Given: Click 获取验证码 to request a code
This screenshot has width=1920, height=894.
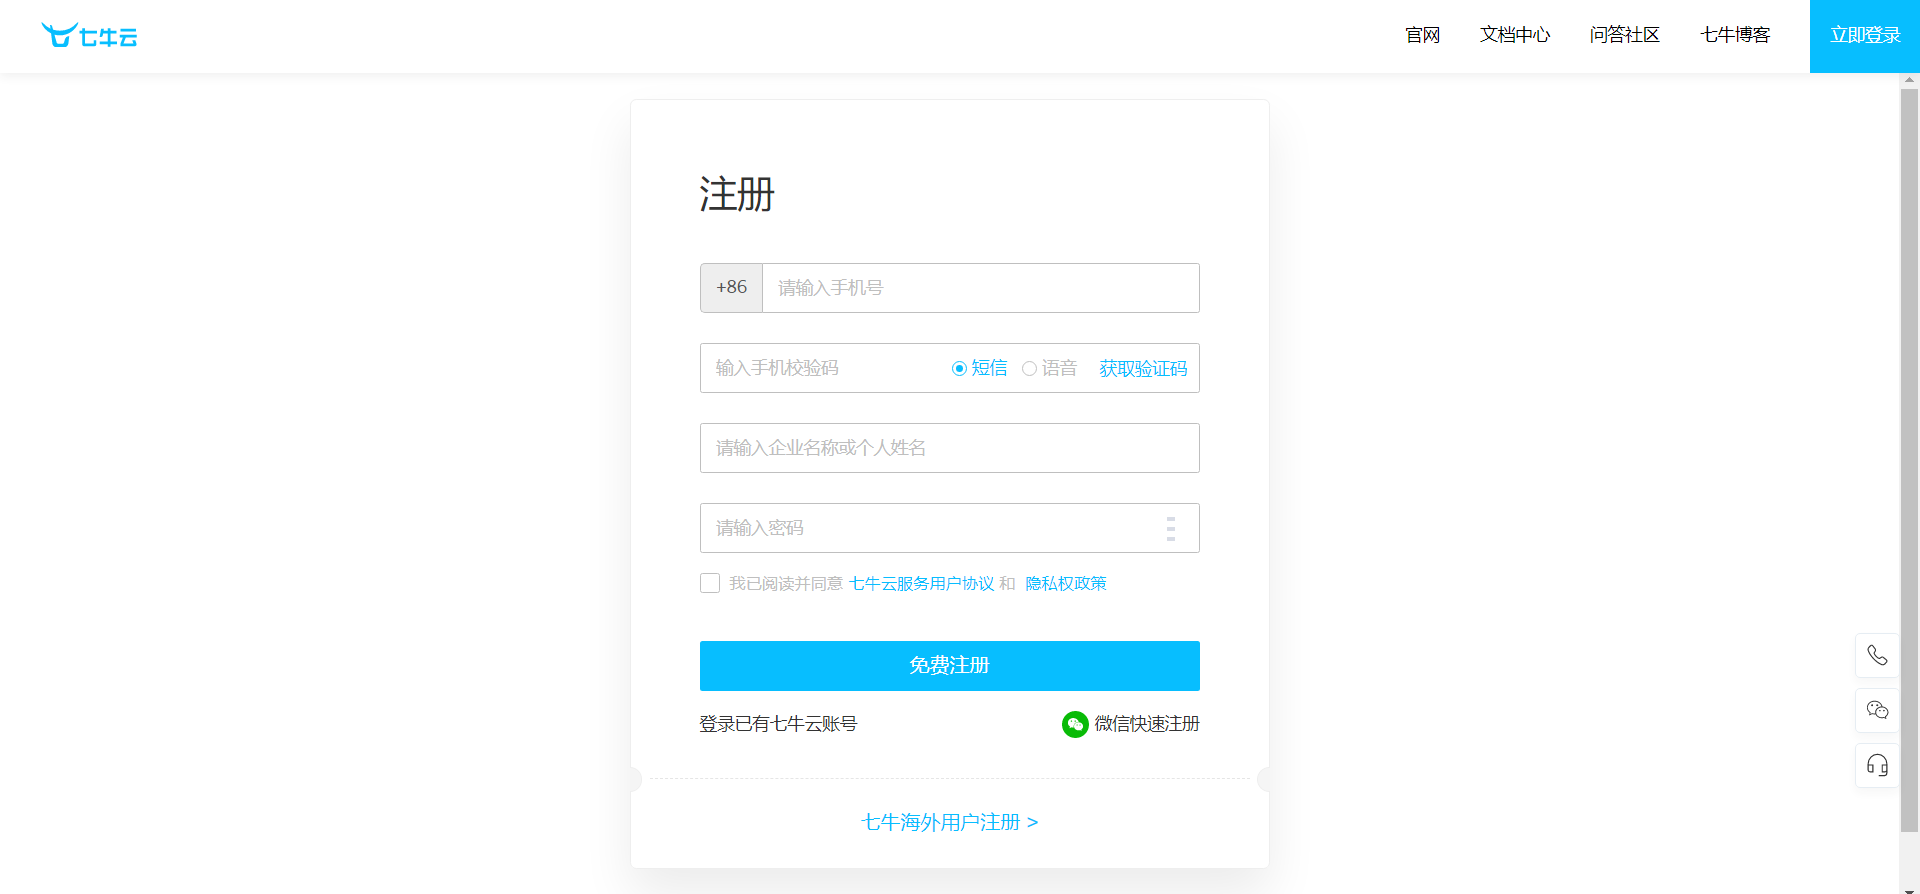Looking at the screenshot, I should tap(1143, 368).
